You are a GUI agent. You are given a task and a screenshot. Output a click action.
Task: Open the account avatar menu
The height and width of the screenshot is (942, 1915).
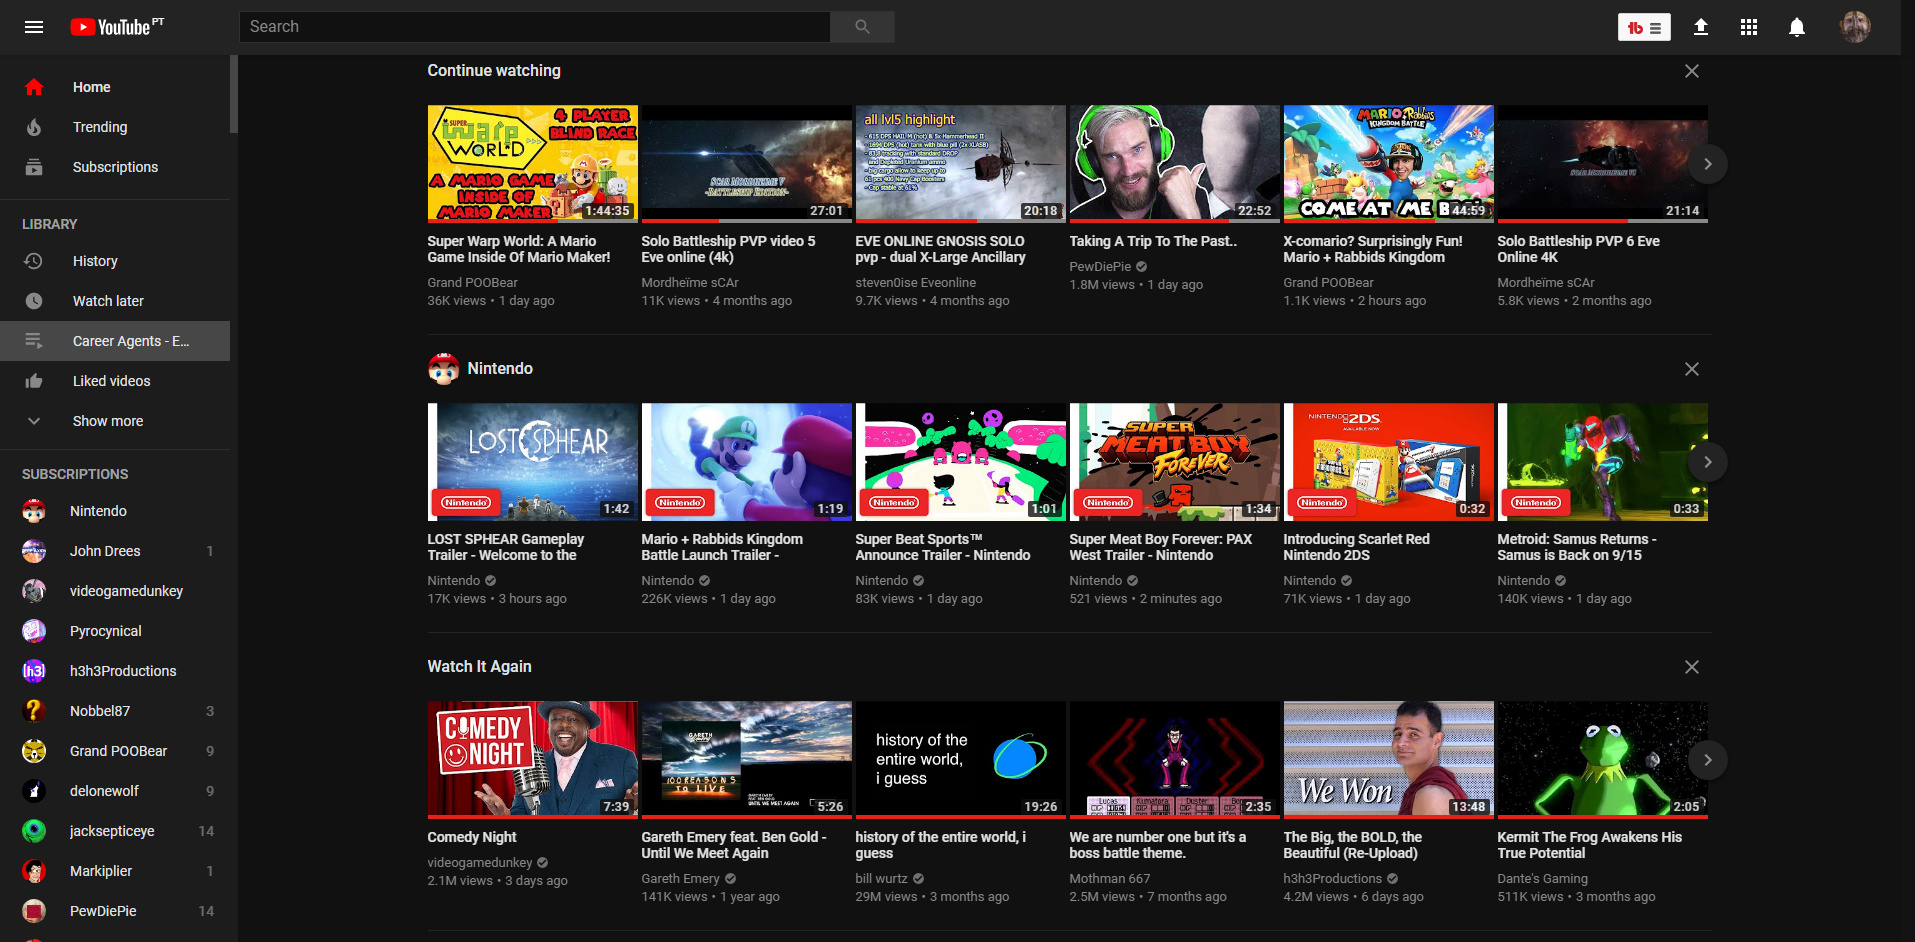(1855, 27)
